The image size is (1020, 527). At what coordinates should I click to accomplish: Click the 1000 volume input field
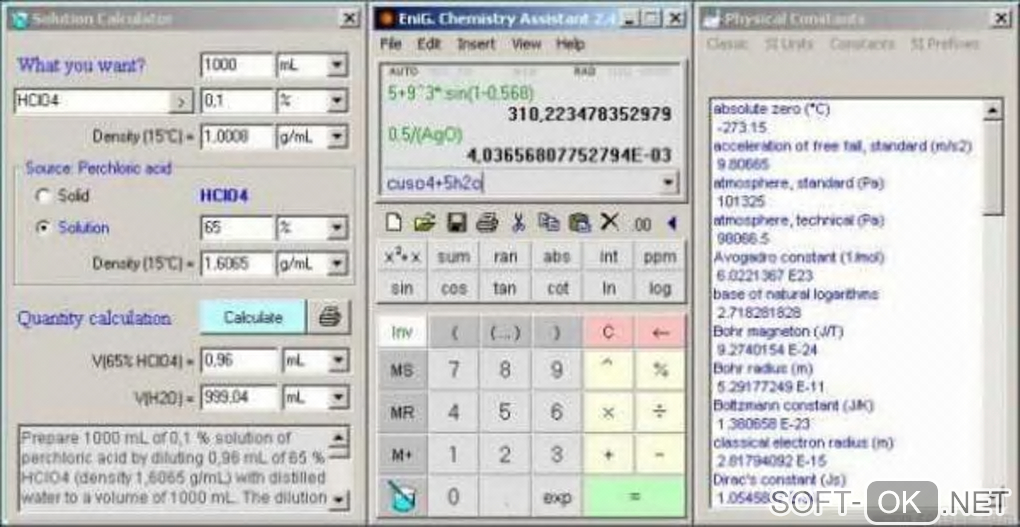(237, 65)
